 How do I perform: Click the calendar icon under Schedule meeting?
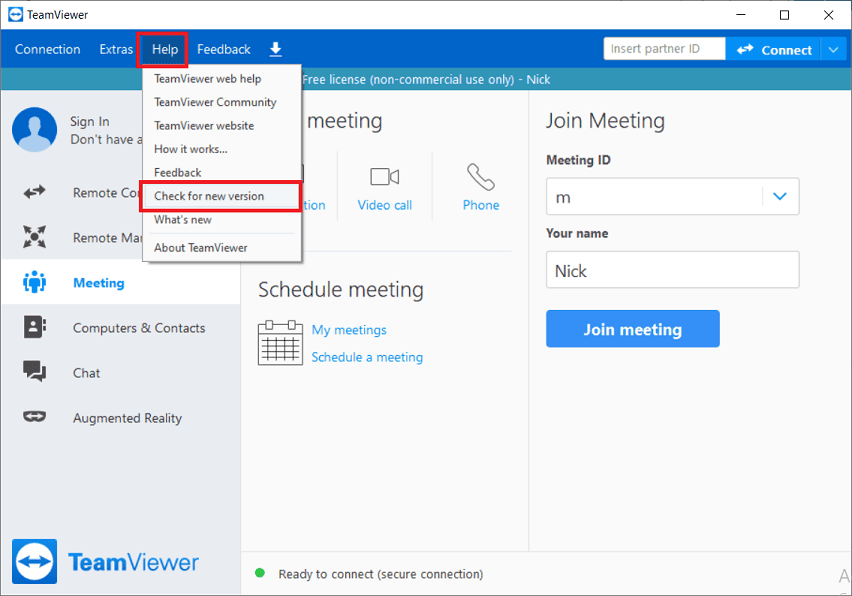click(x=280, y=343)
